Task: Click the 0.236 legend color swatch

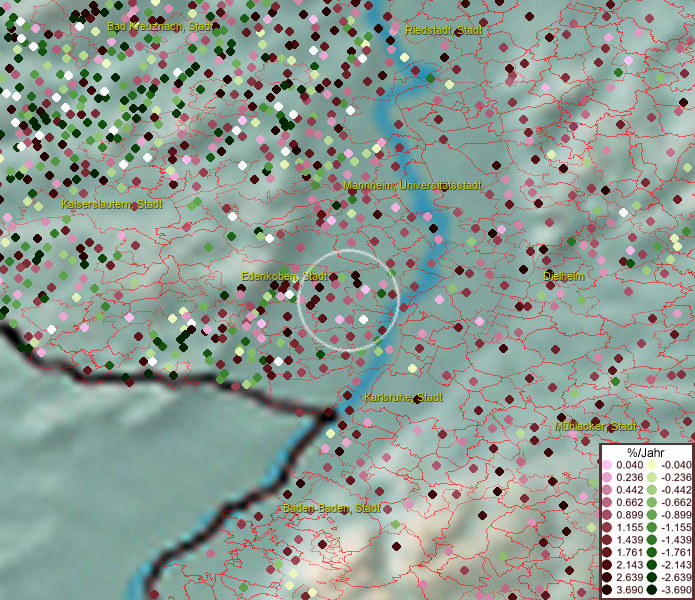Action: tap(607, 478)
